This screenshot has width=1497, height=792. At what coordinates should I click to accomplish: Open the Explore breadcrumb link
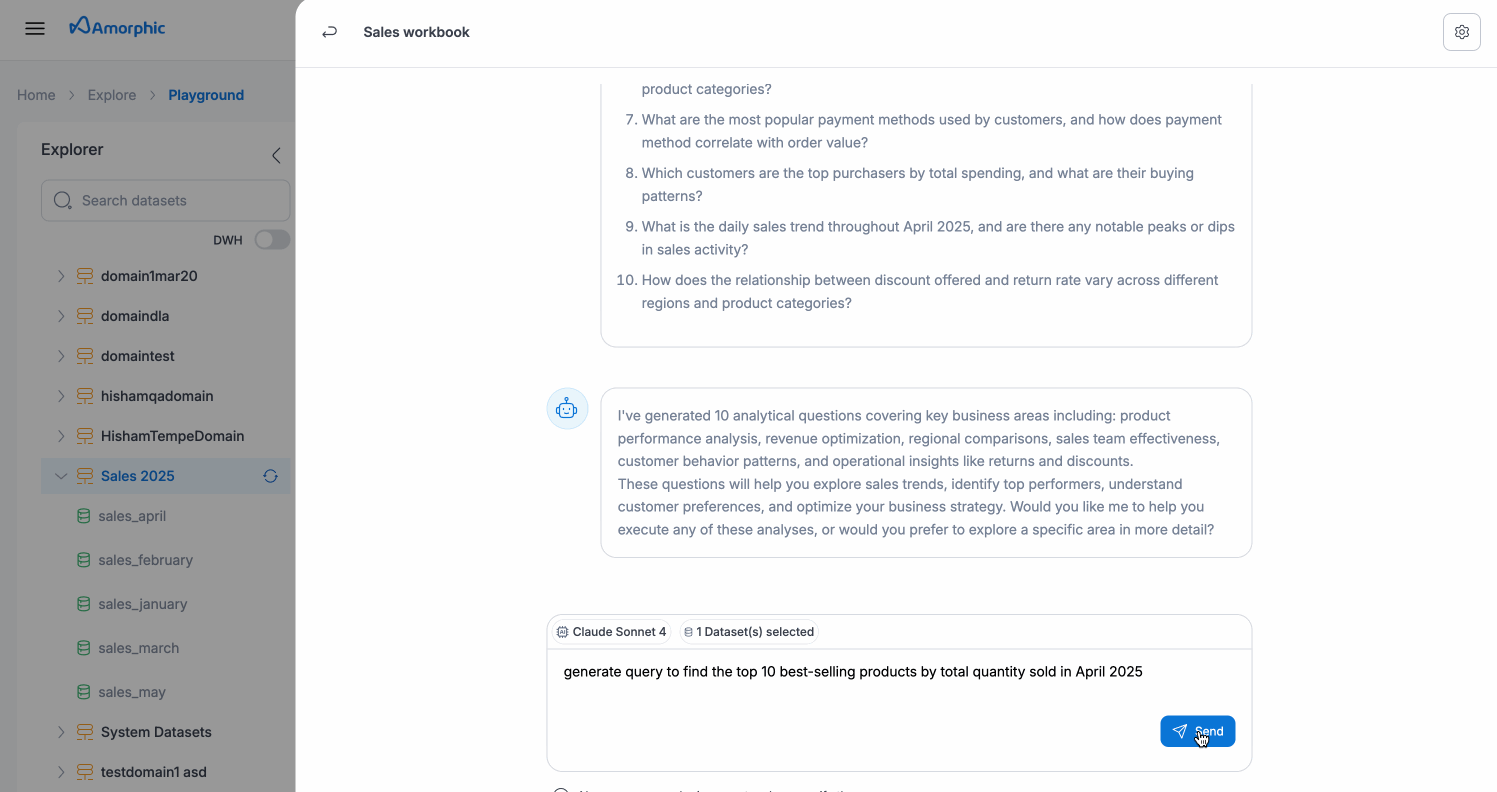(112, 95)
